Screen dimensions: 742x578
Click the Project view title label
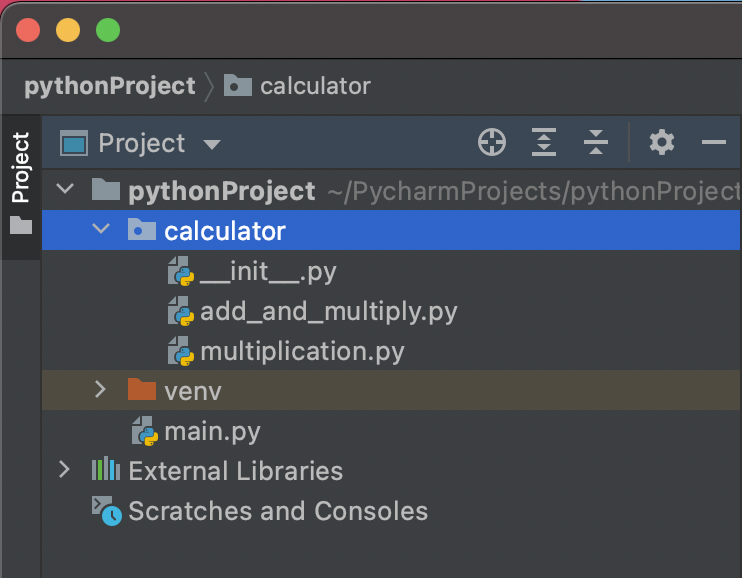[141, 143]
